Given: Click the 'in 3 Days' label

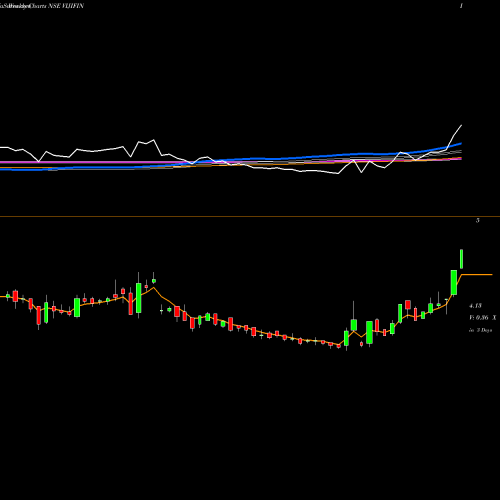Looking at the screenshot, I should pyautogui.click(x=481, y=330).
